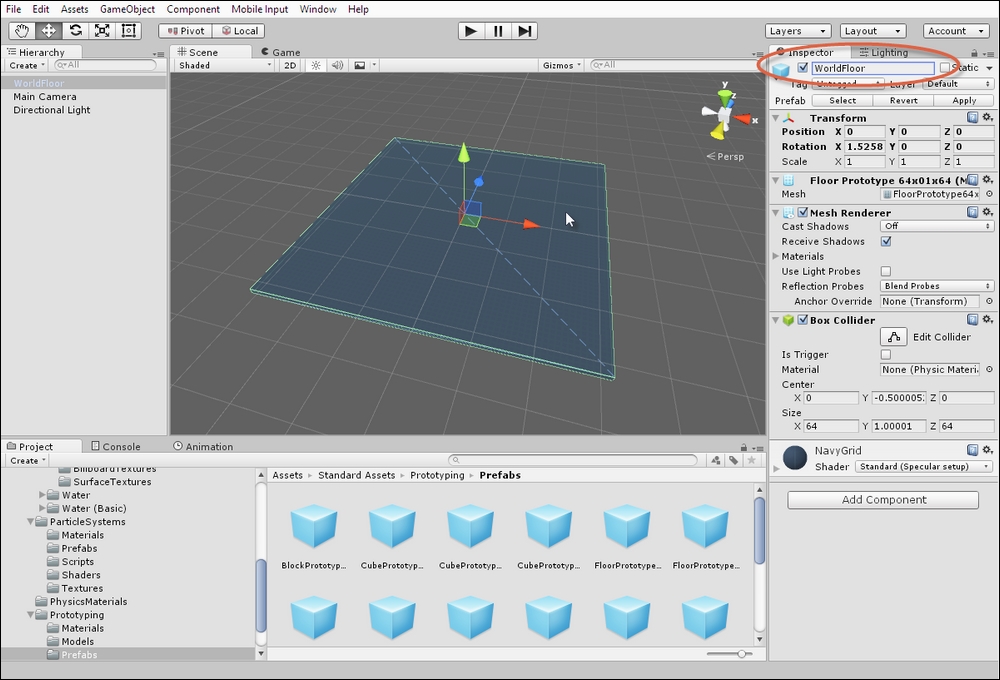Image resolution: width=1000 pixels, height=680 pixels.
Task: Open the Cast Shadows dropdown
Action: (936, 226)
